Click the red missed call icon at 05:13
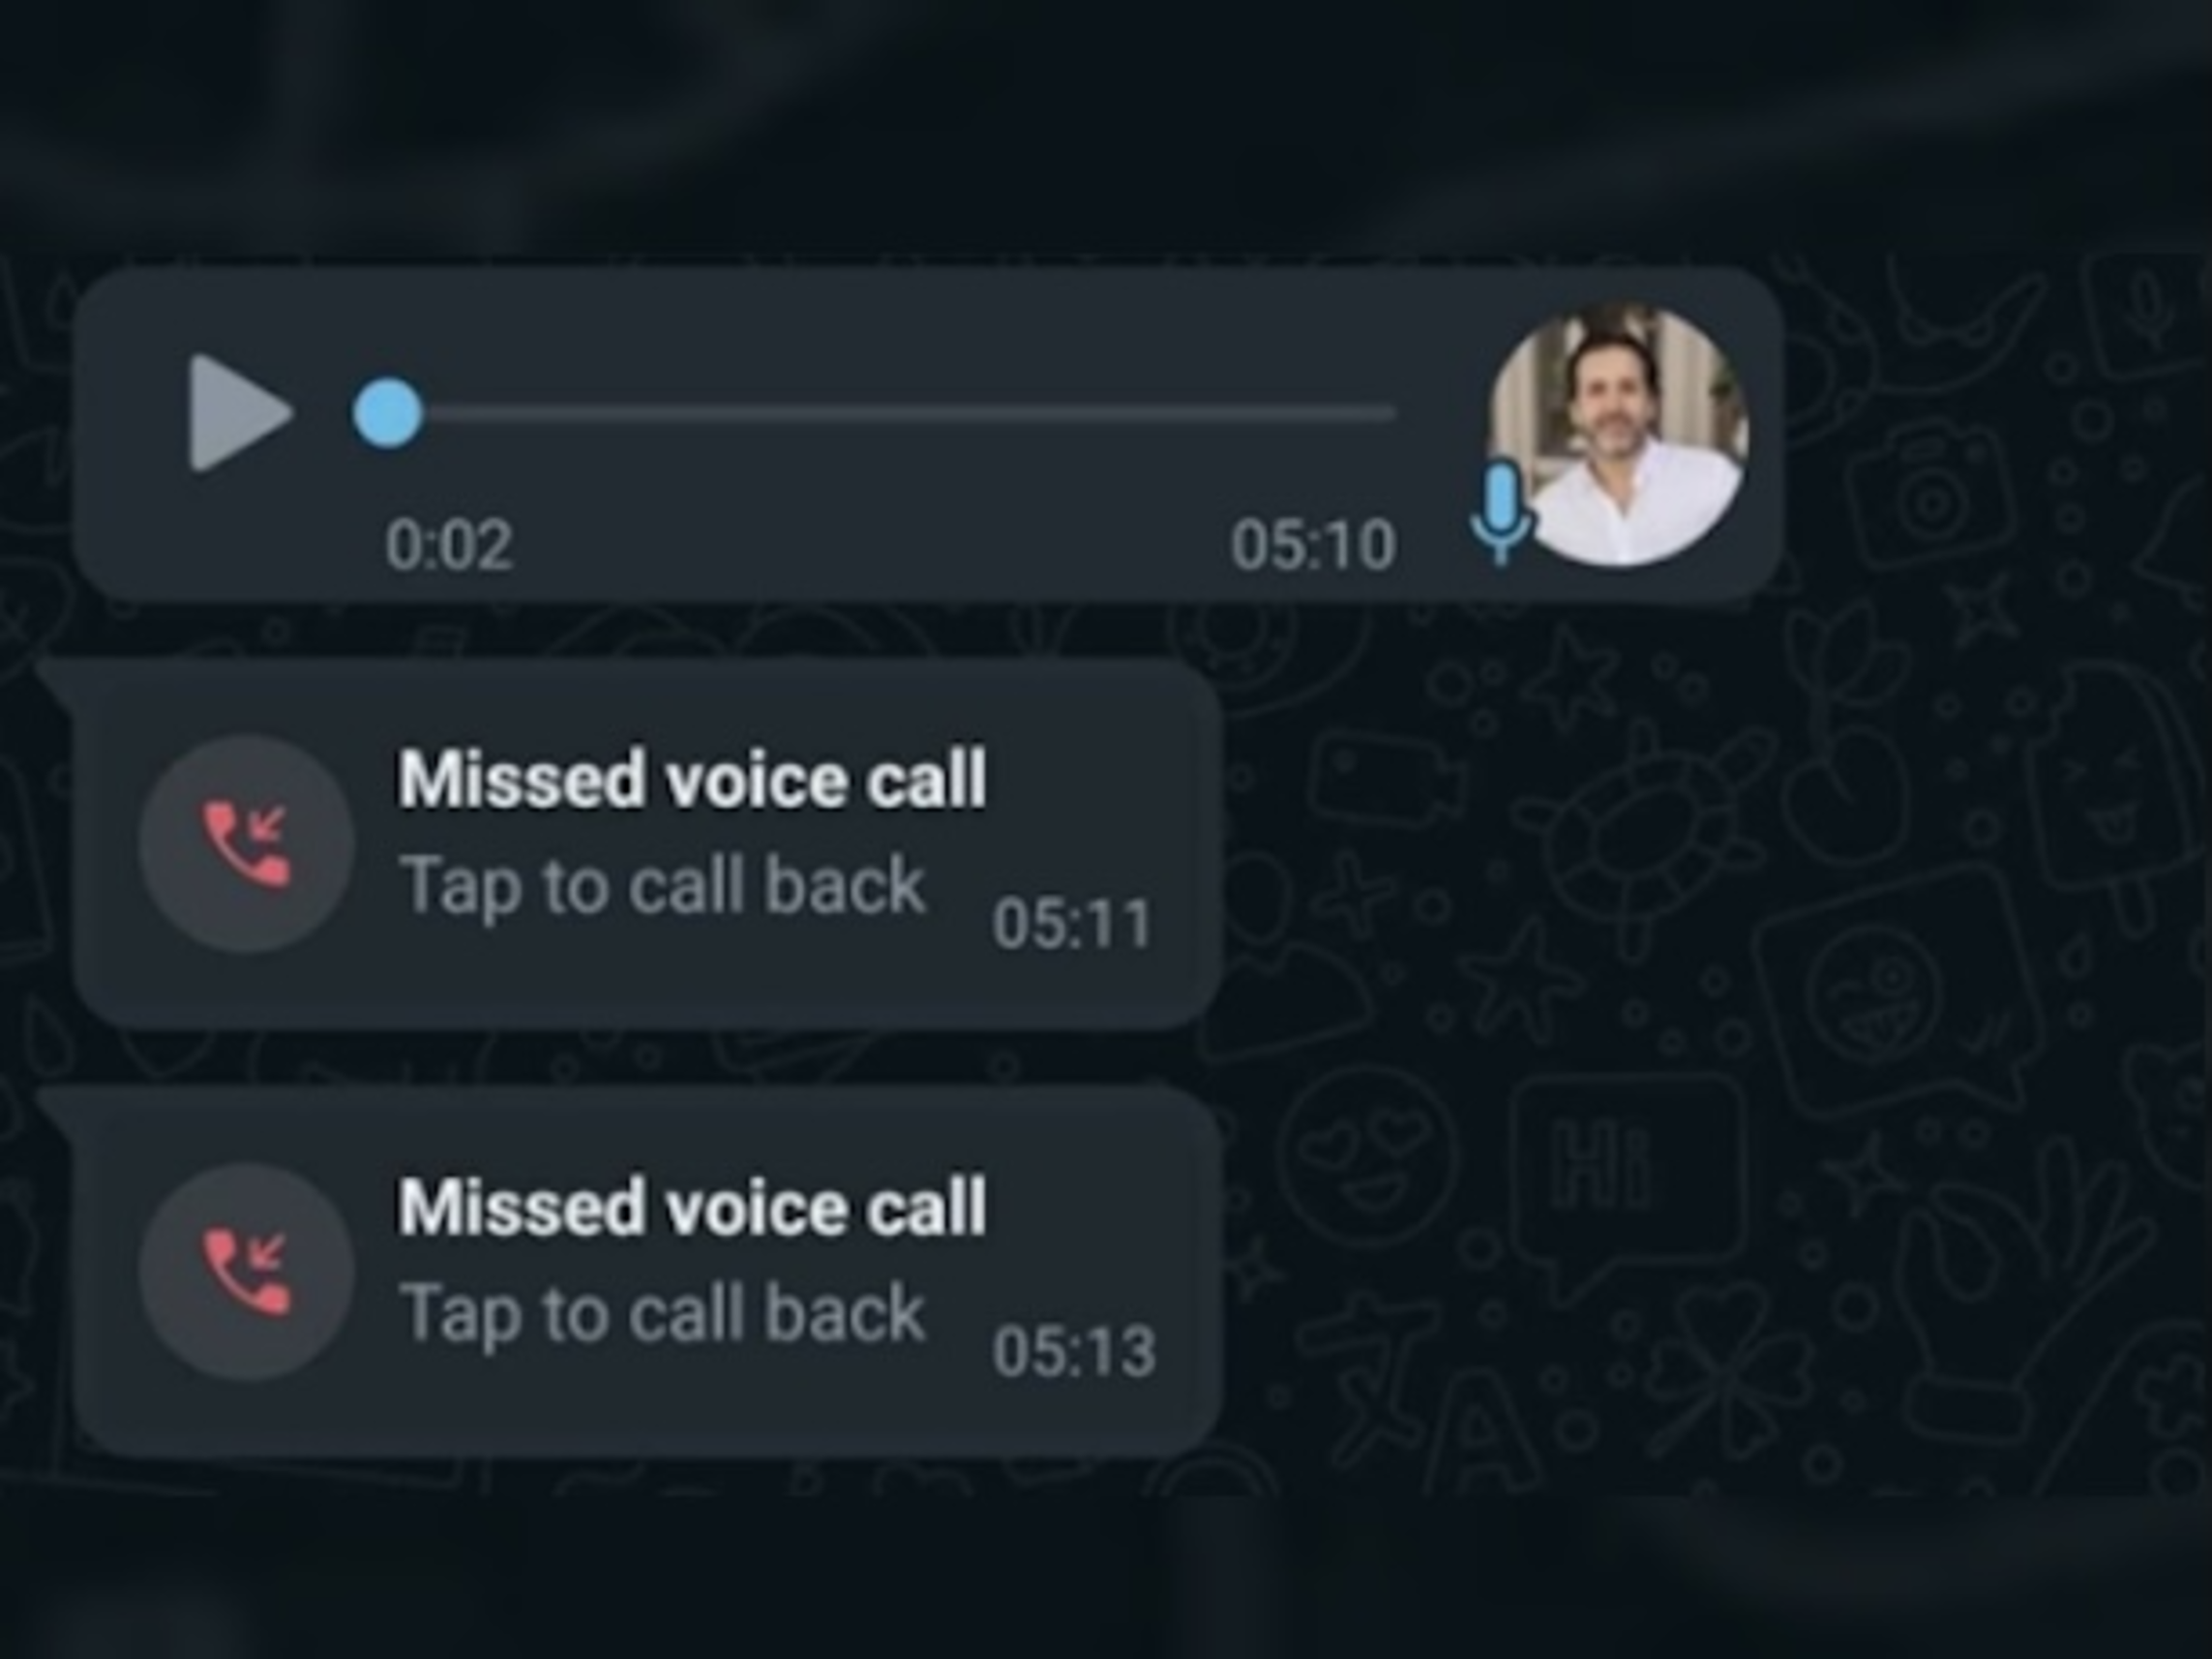 tap(246, 1271)
